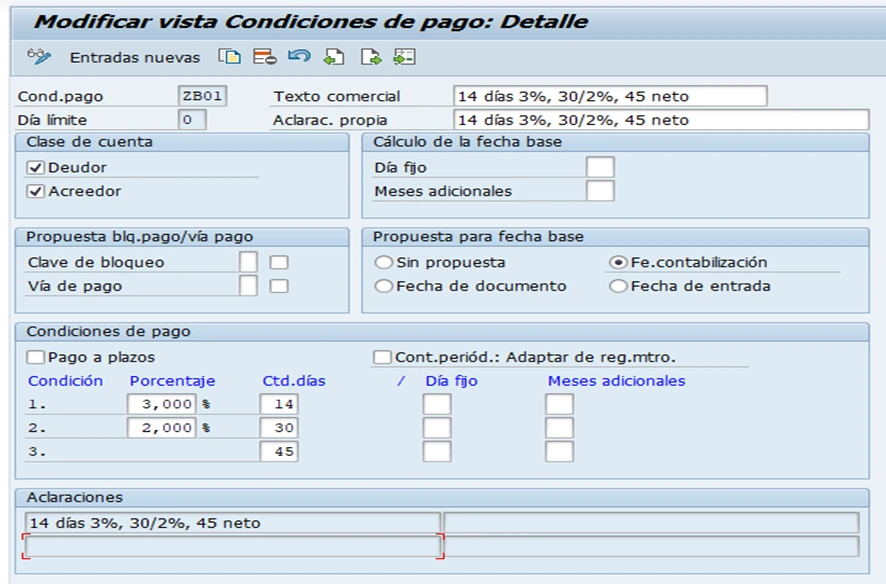Enable Cont.períod. Adaptar de reg.mtro. checkbox
Viewport: 886px width, 584px height.
coord(382,357)
